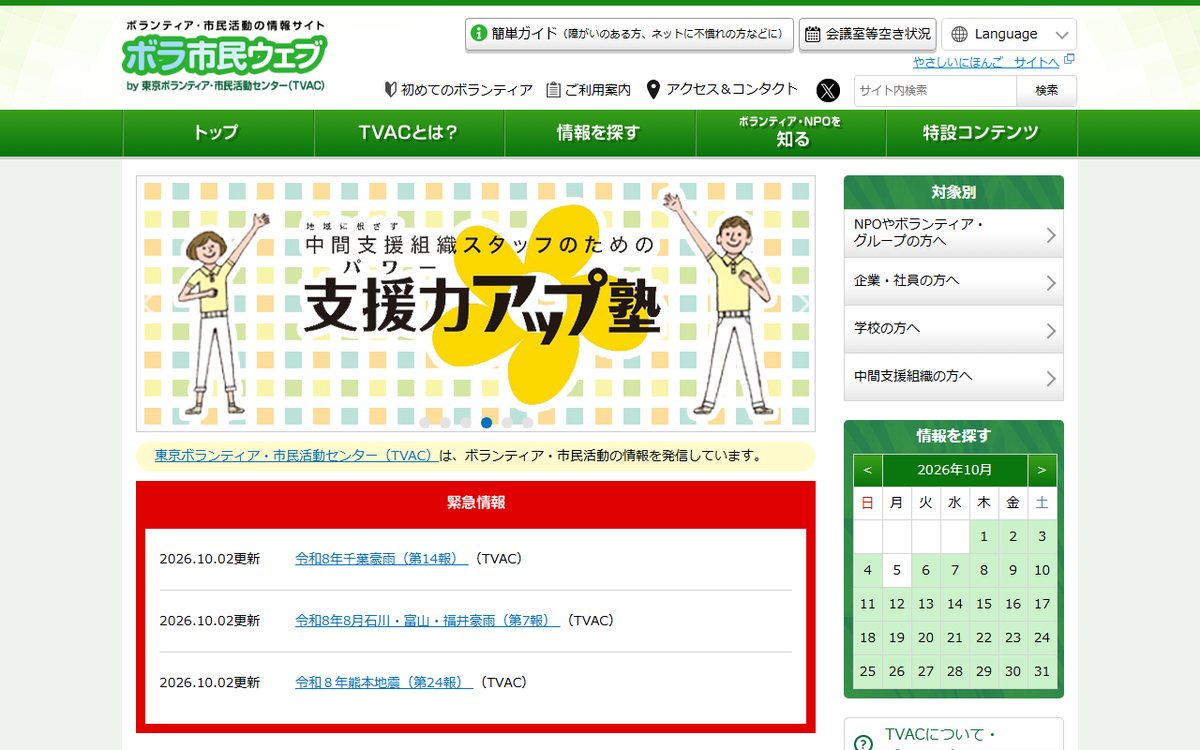Select 情報を探す navigation item
Screen dimensions: 1200x750
tap(600, 133)
